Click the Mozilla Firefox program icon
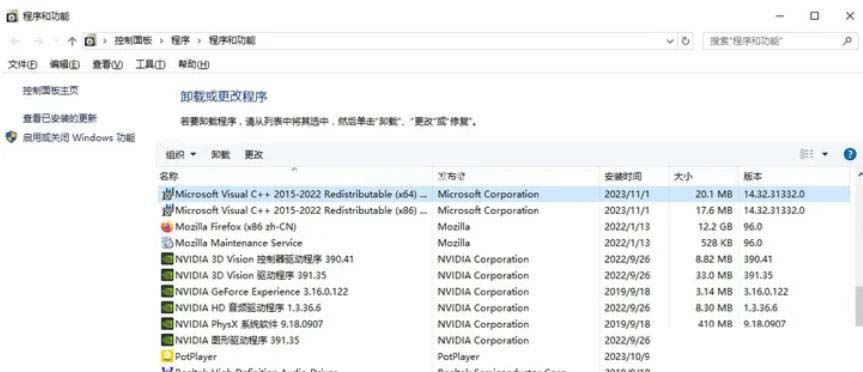This screenshot has height=372, width=863. (x=167, y=227)
